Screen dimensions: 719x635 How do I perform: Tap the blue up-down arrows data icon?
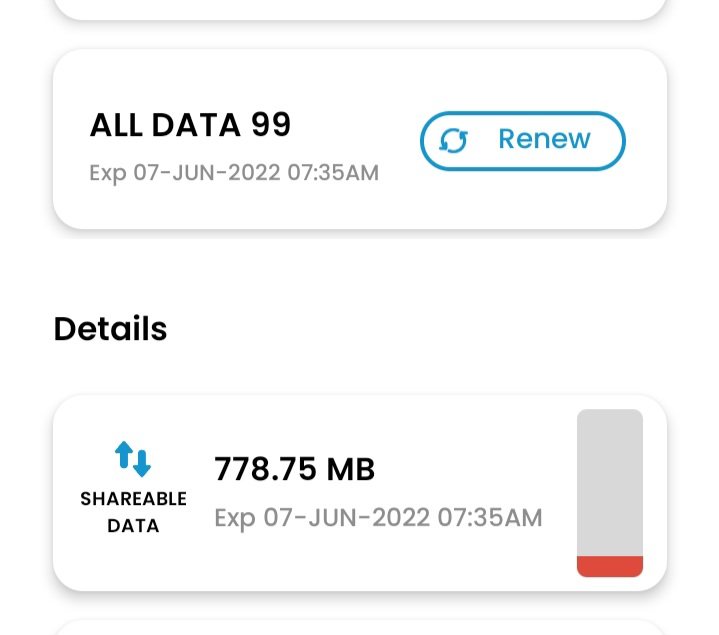(133, 459)
